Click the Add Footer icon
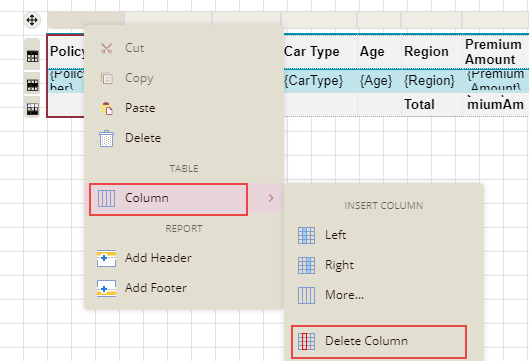 pos(106,288)
